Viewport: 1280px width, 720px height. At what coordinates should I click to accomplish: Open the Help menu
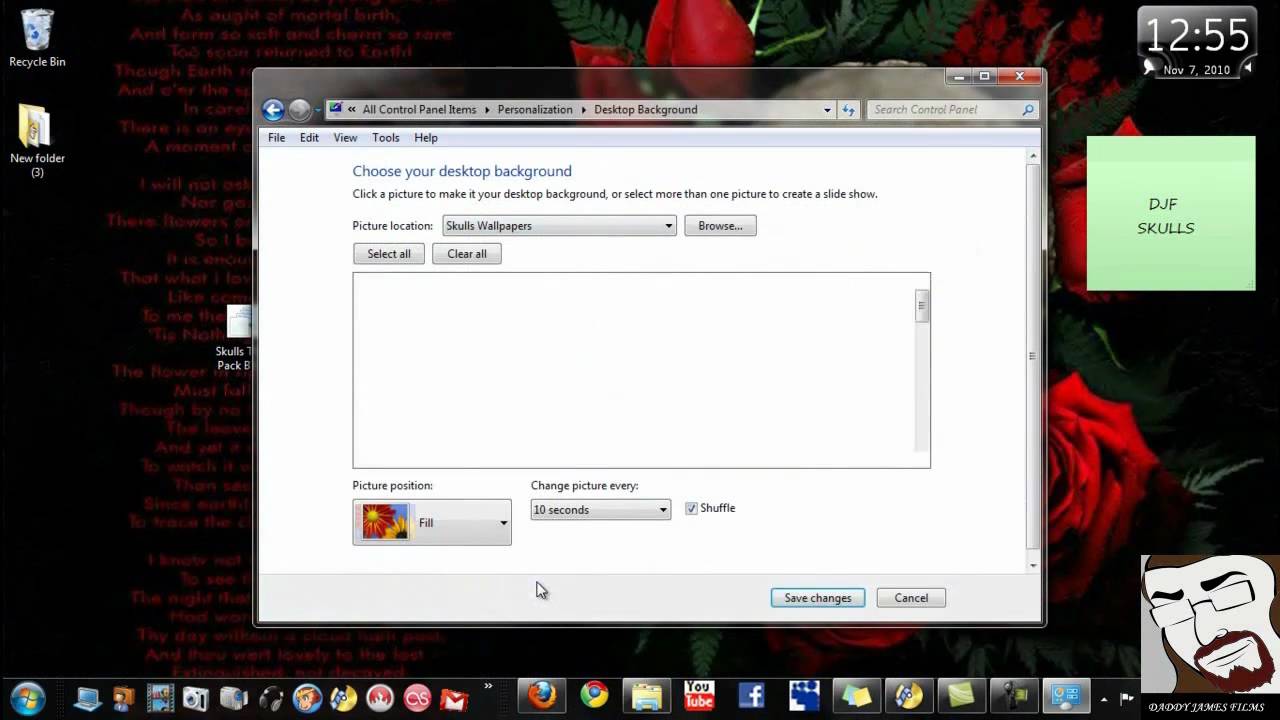(426, 138)
